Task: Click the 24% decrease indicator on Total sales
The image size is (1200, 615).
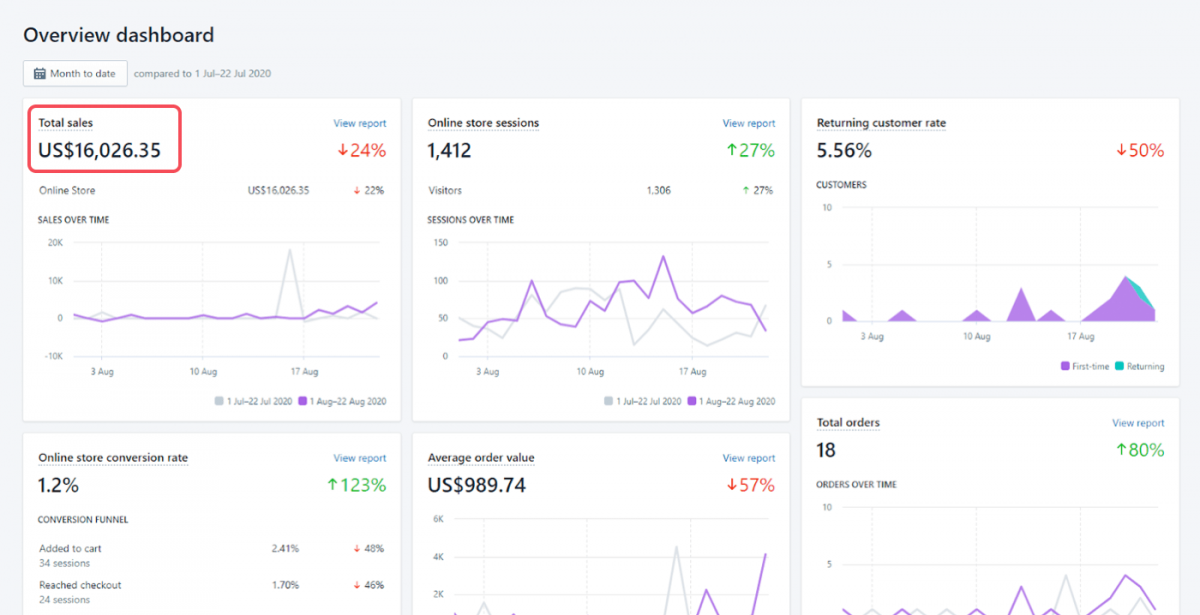Action: click(x=361, y=151)
